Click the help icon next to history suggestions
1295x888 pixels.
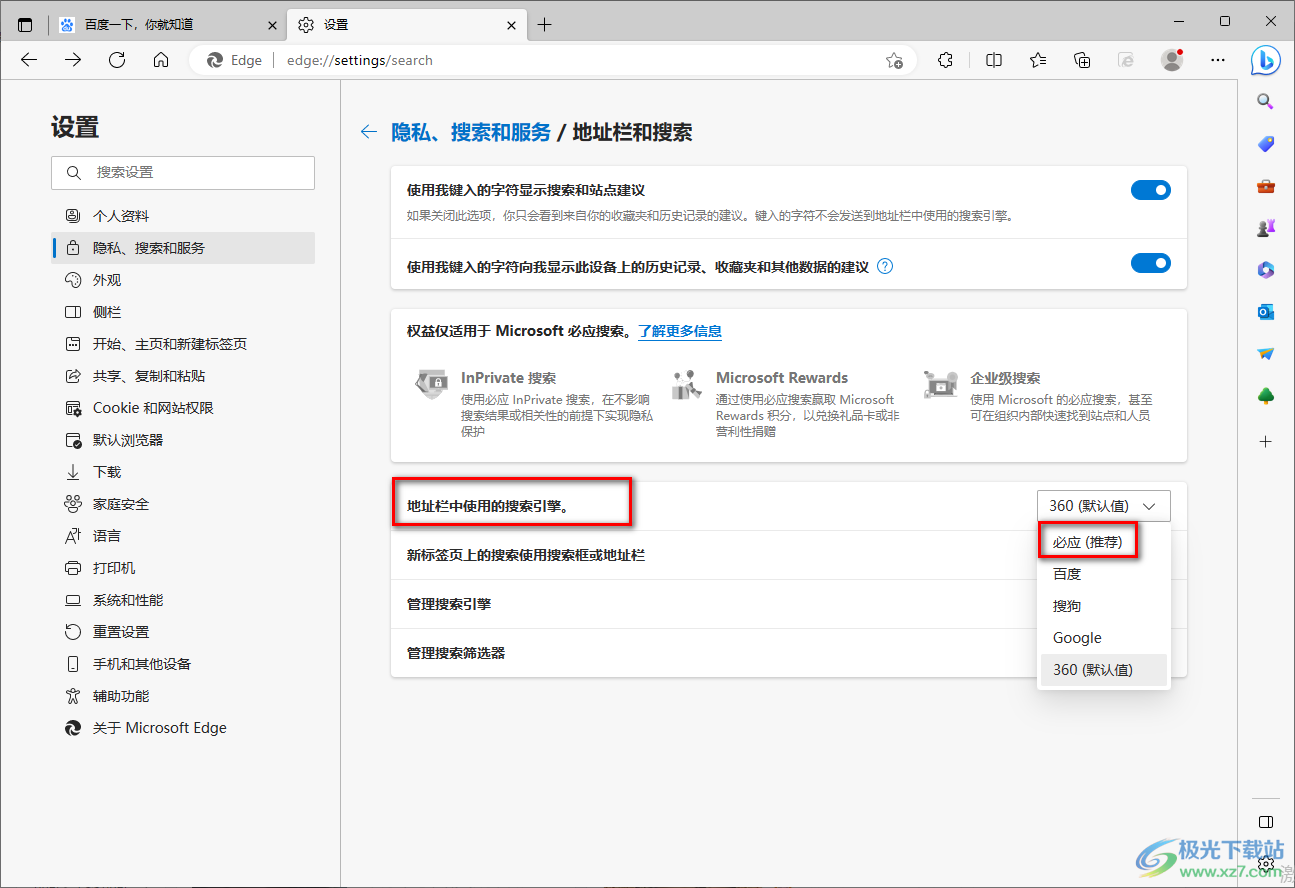(x=885, y=267)
